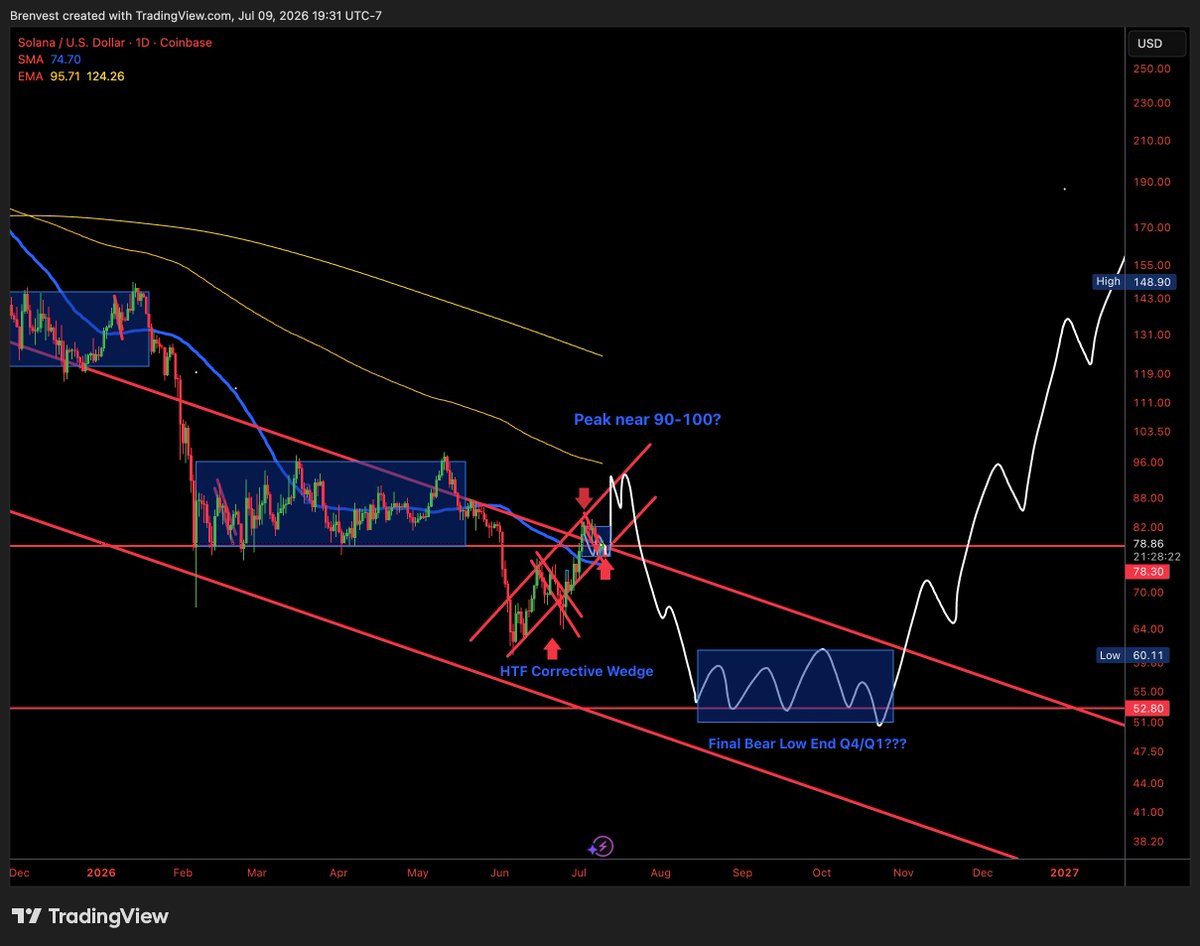This screenshot has width=1200, height=946.
Task: Click the 250.00 price axis label
Action: 1152,68
